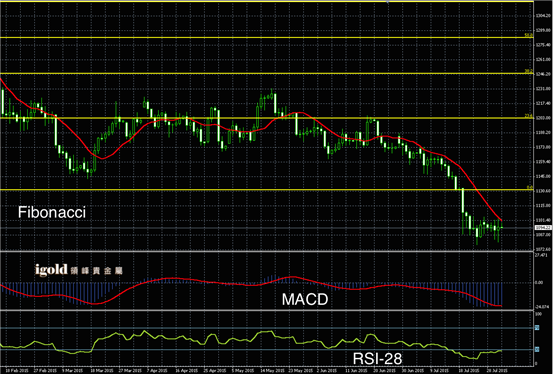
Task: Click the Fibonacci text label
Action: [52, 213]
